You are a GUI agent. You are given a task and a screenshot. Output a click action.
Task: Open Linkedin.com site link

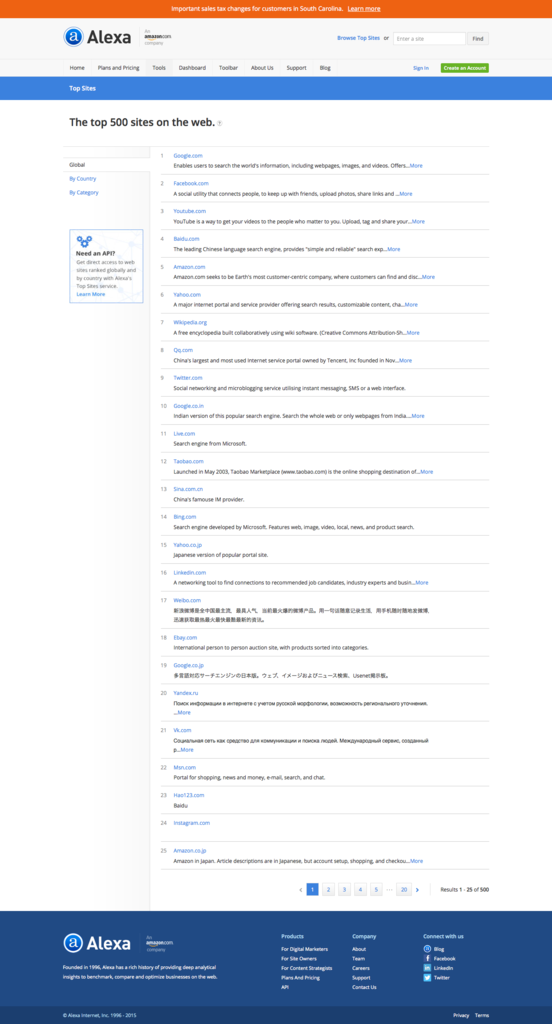coord(189,572)
